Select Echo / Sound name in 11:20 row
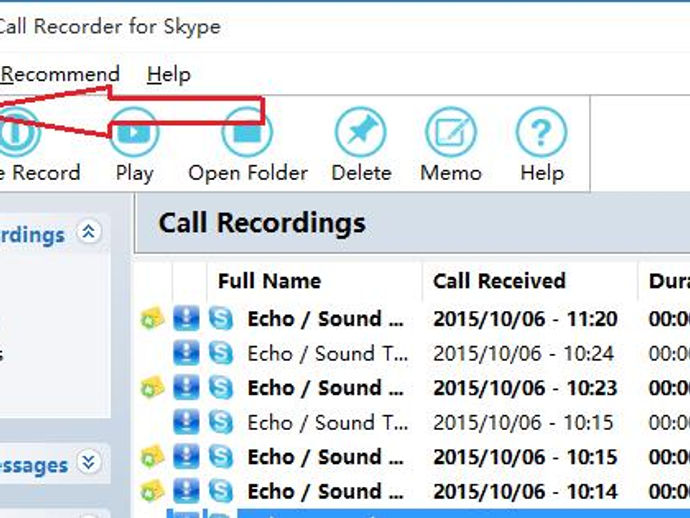The height and width of the screenshot is (518, 690). pyautogui.click(x=326, y=319)
